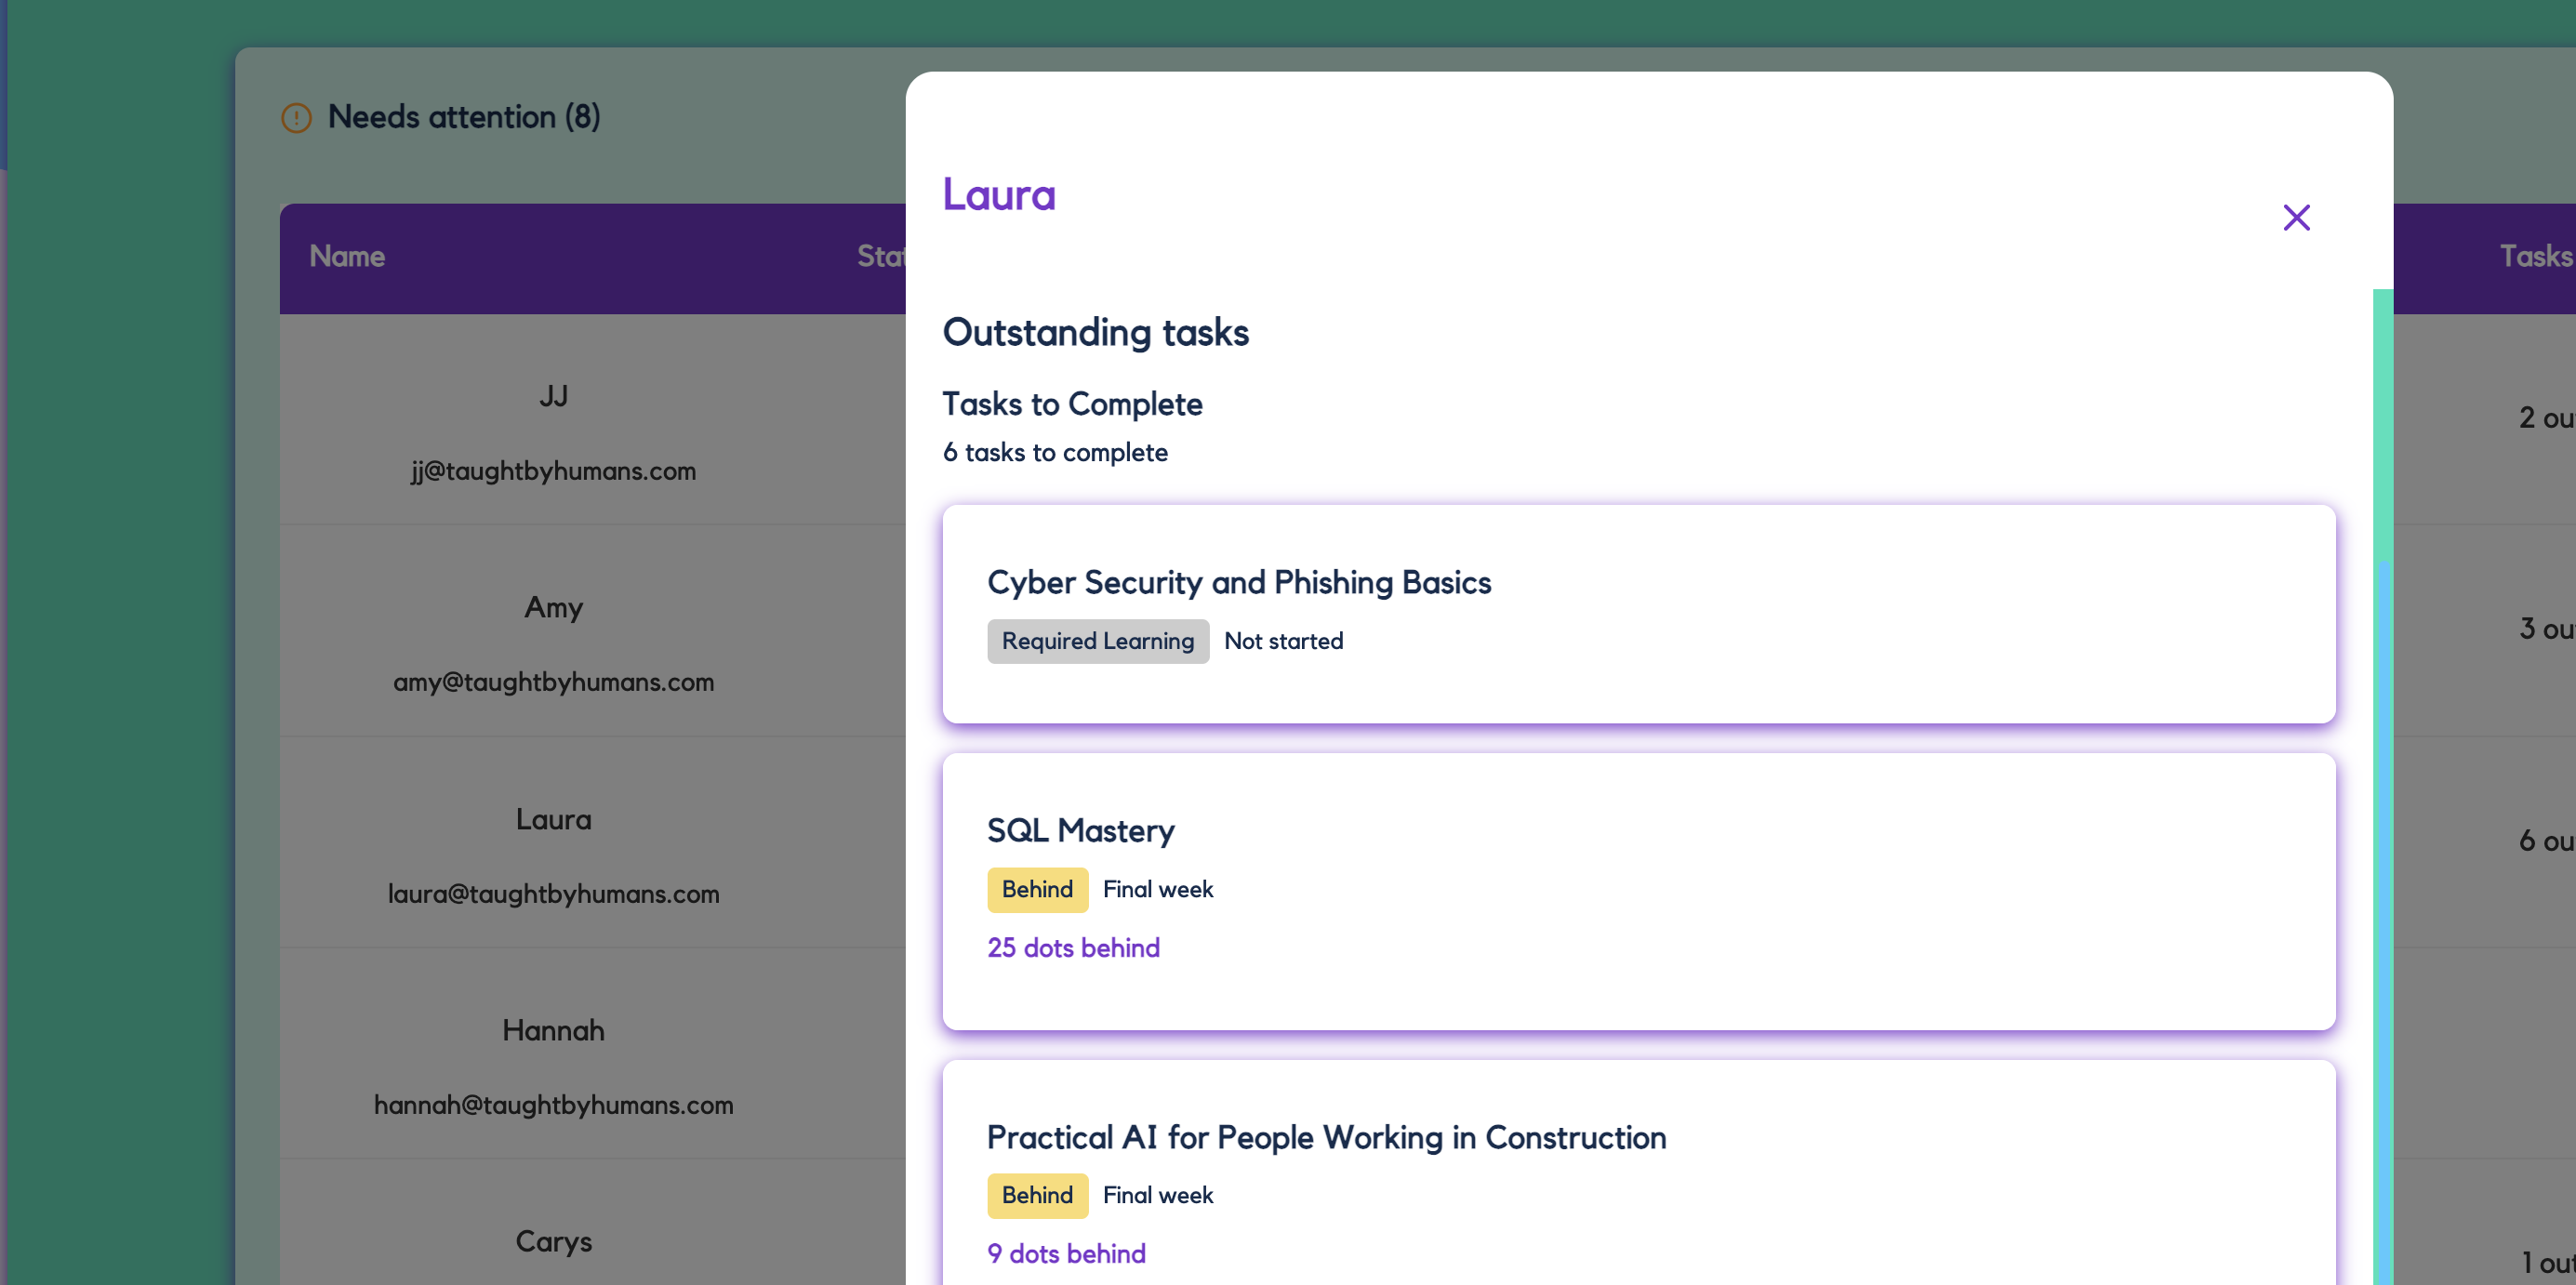Open the Cyber Security and Phishing Basics card
This screenshot has width=2576, height=1285.
coord(1639,613)
